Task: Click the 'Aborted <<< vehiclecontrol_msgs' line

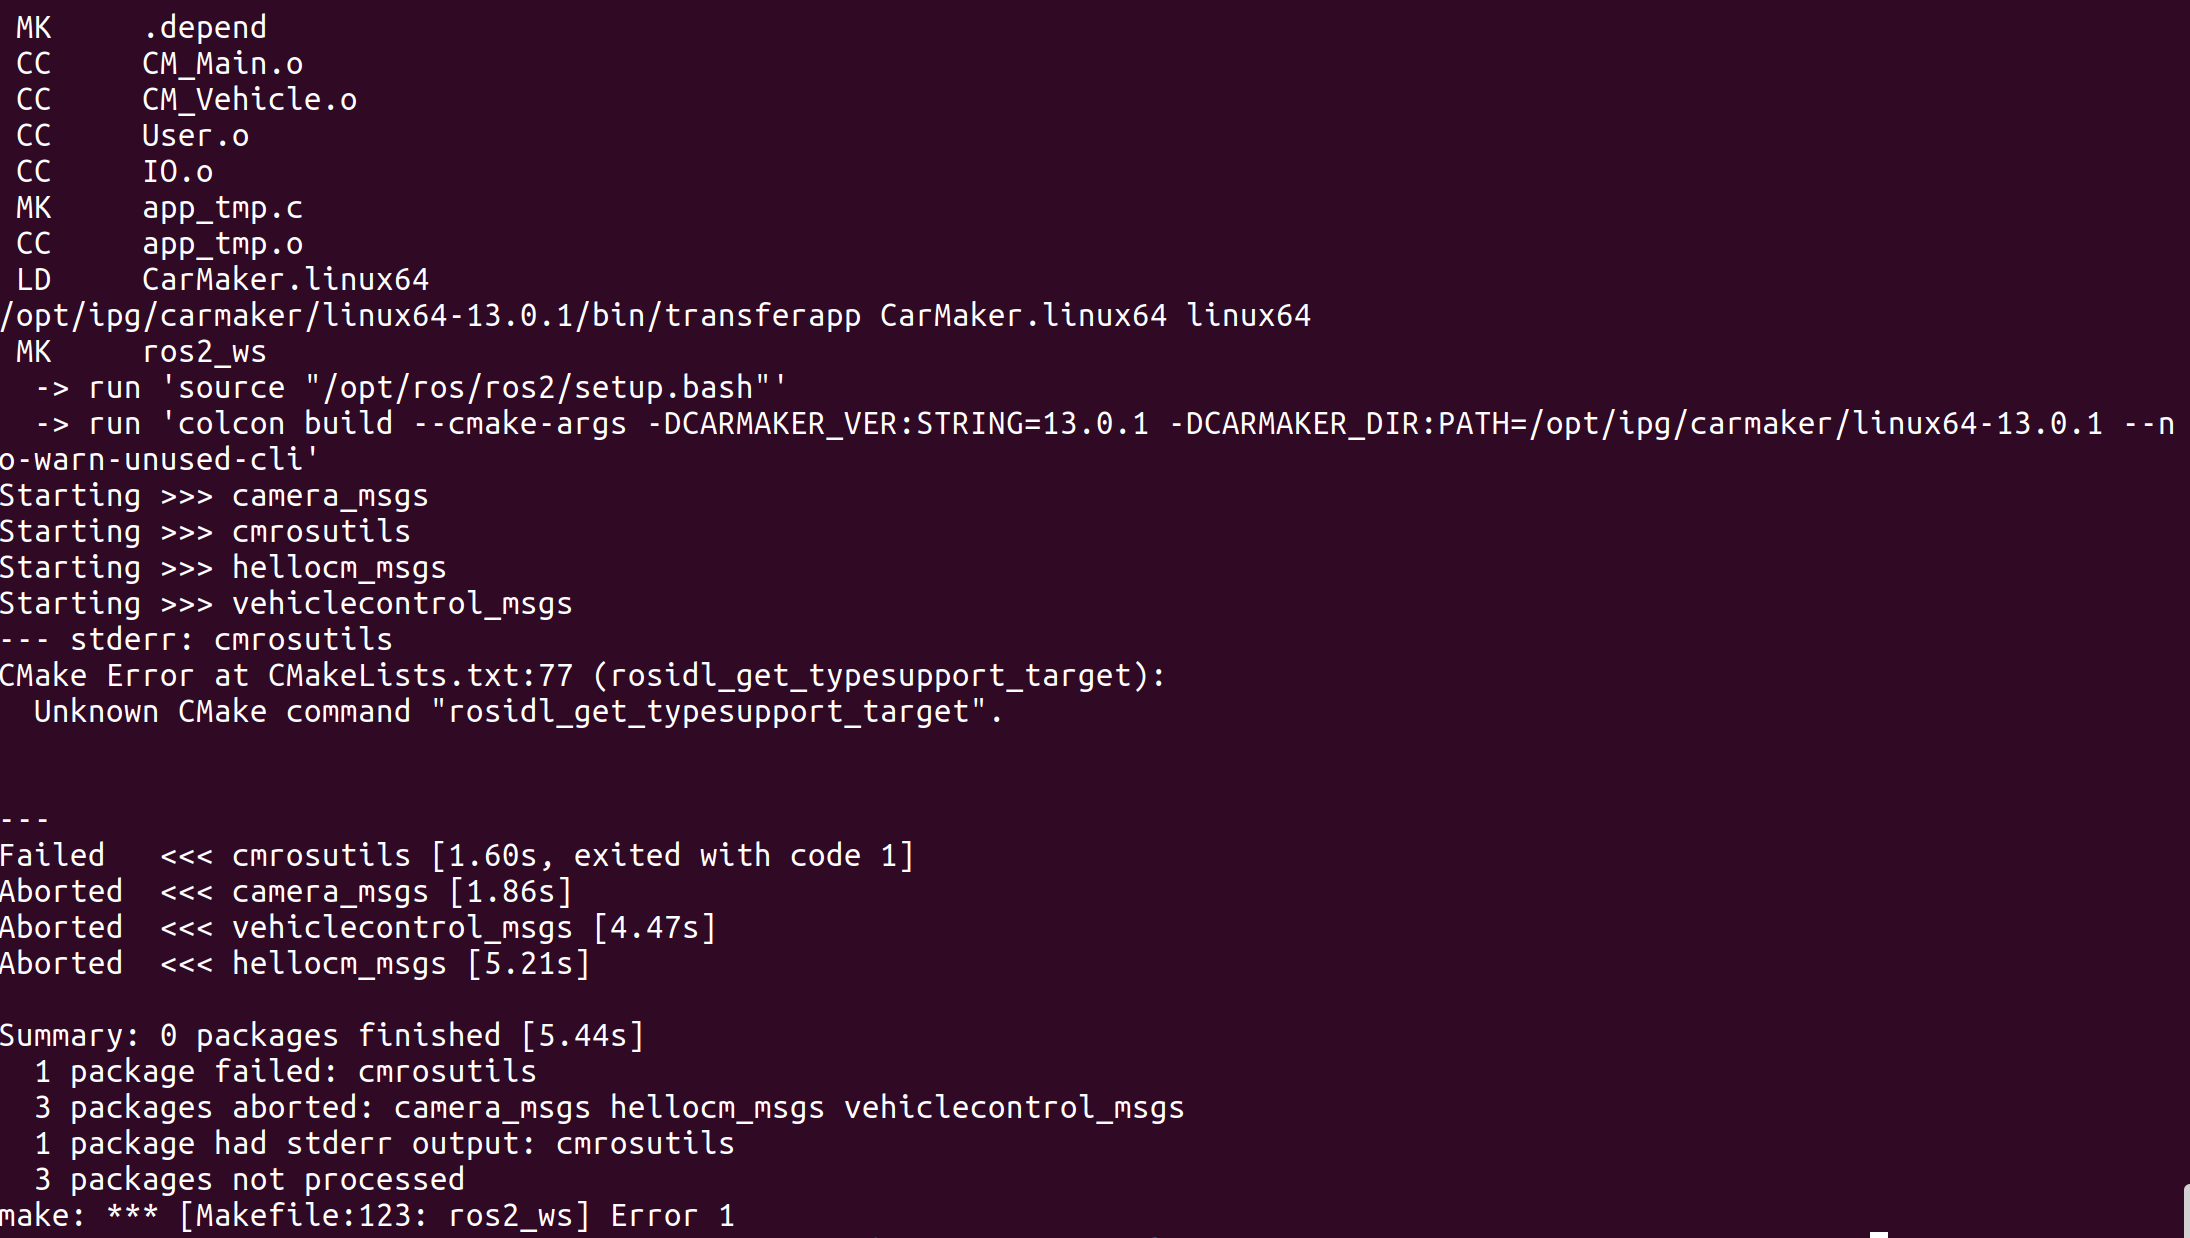Action: 358,928
